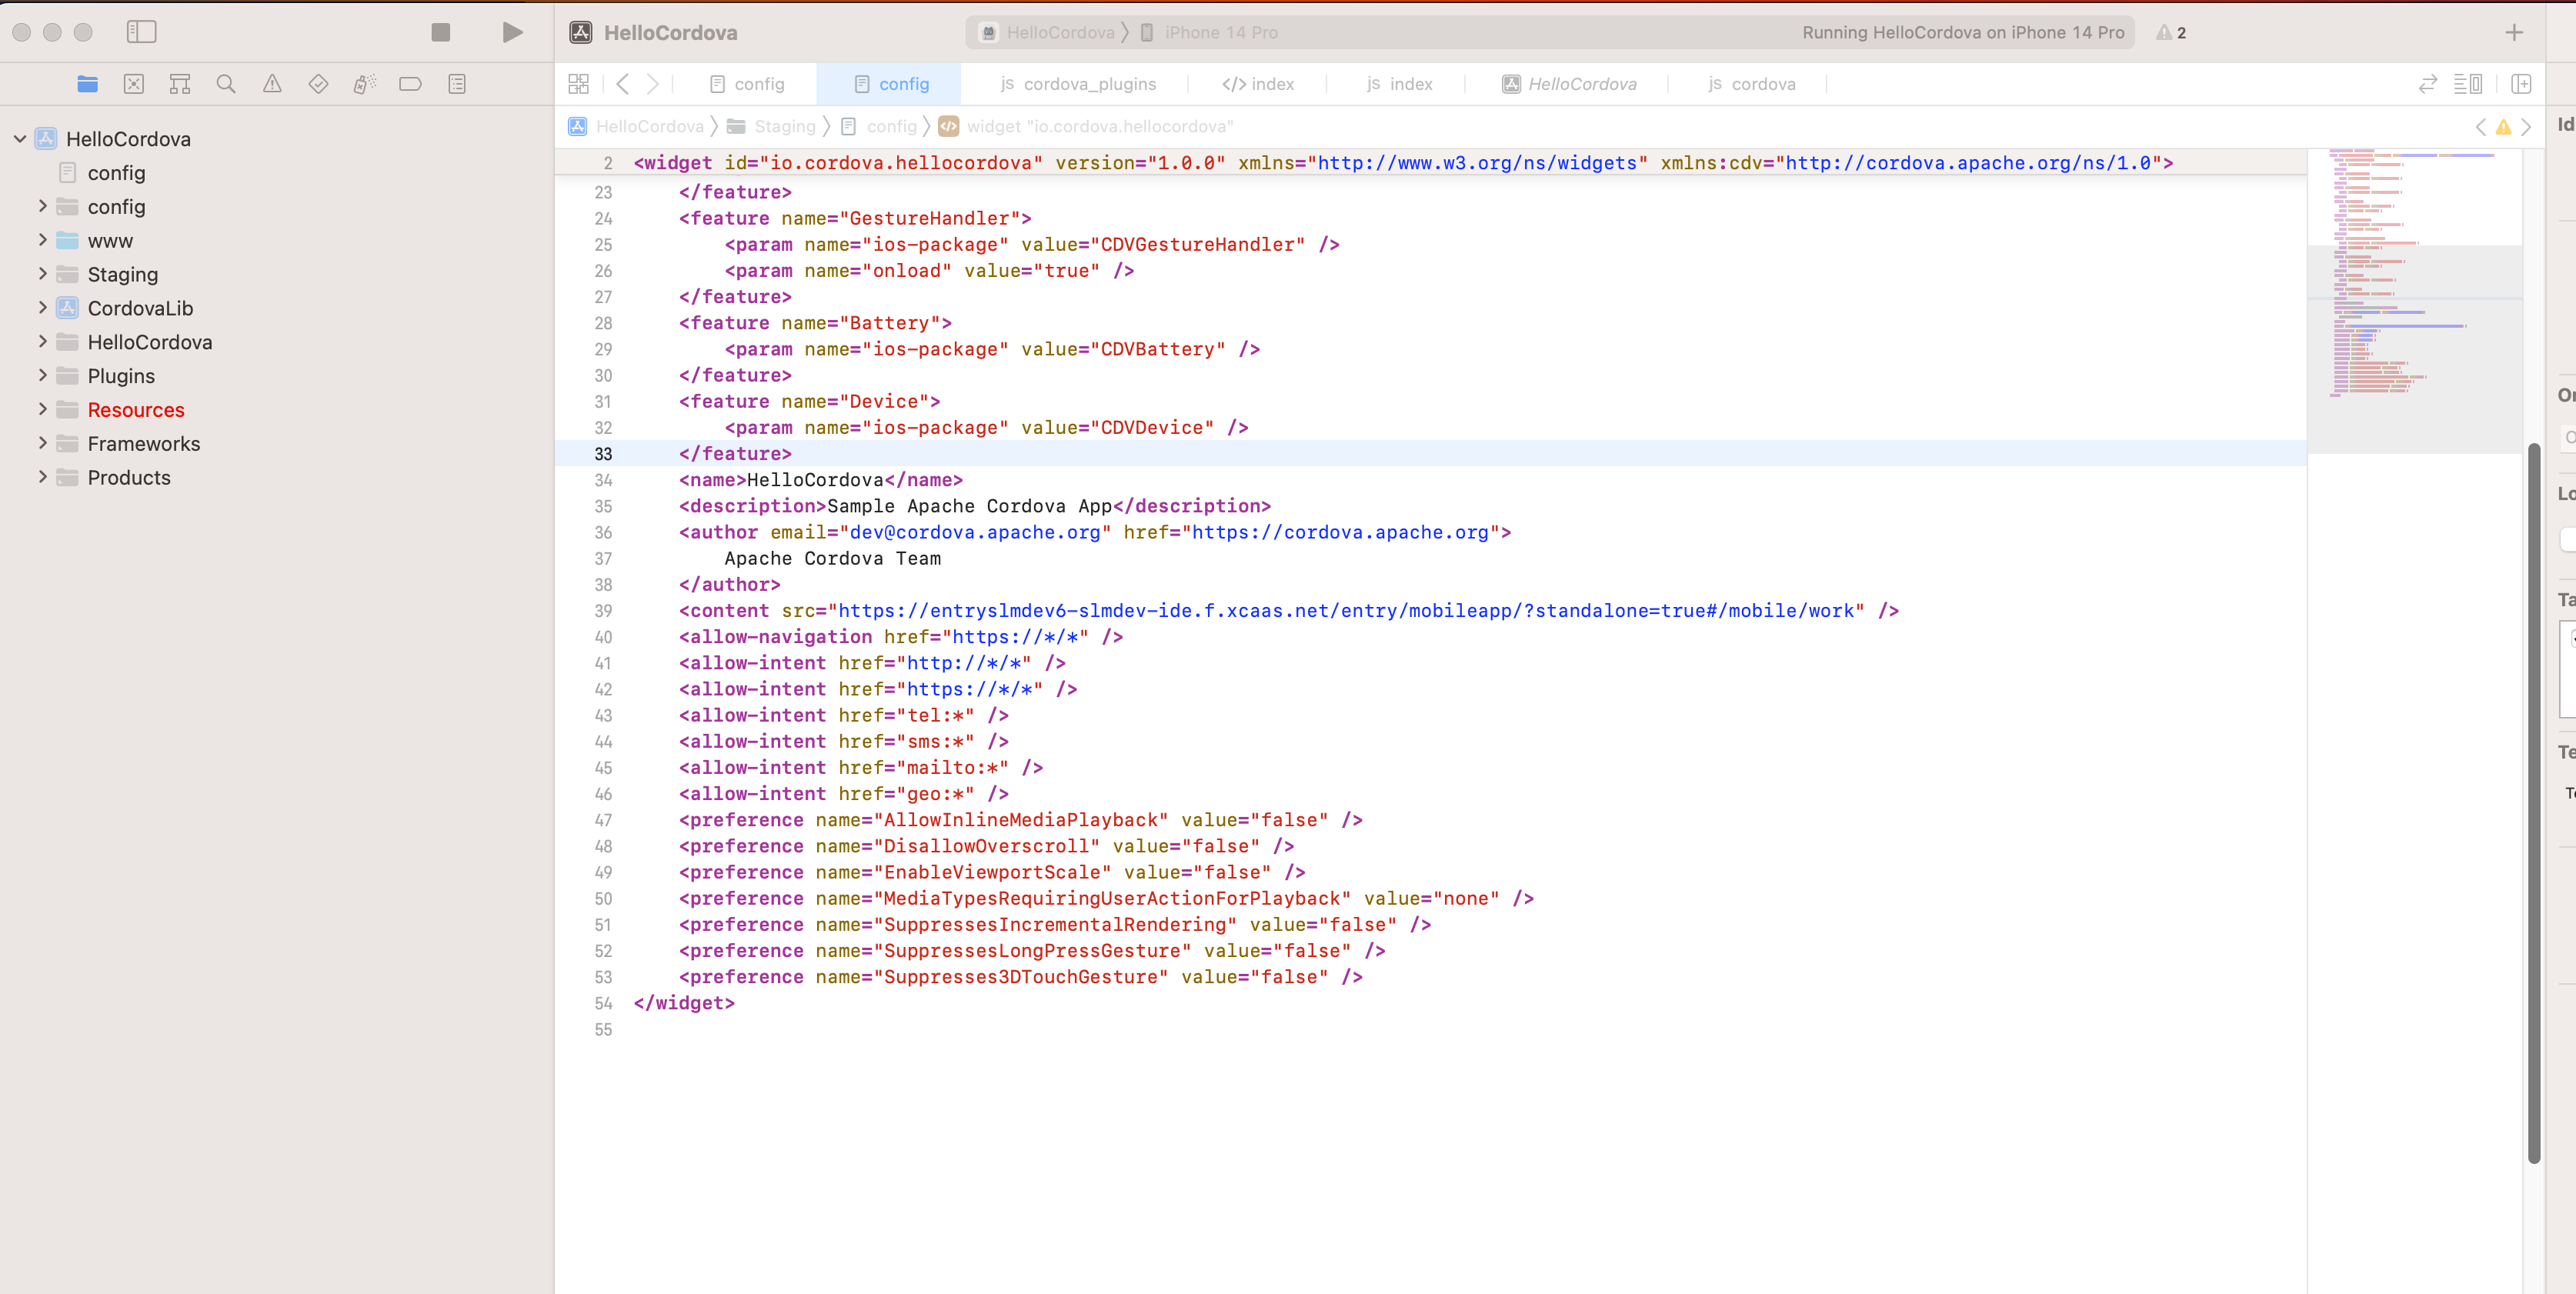Open the Find navigator magnifier icon
2576x1294 pixels.
point(226,84)
